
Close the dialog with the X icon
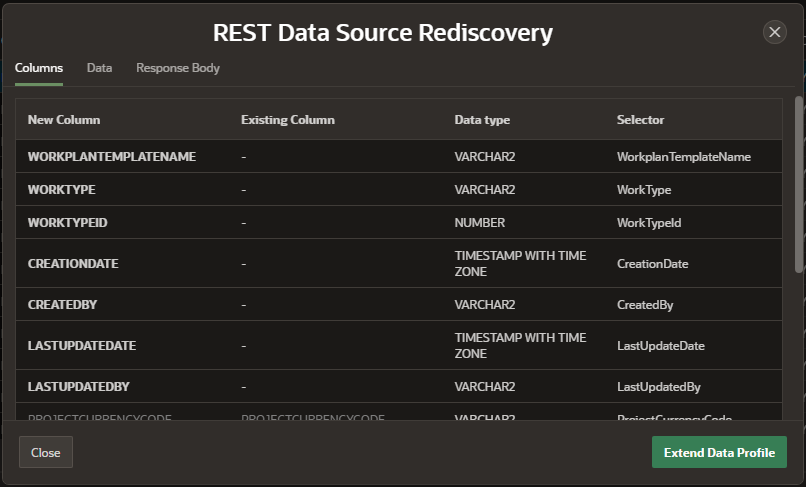pos(774,32)
